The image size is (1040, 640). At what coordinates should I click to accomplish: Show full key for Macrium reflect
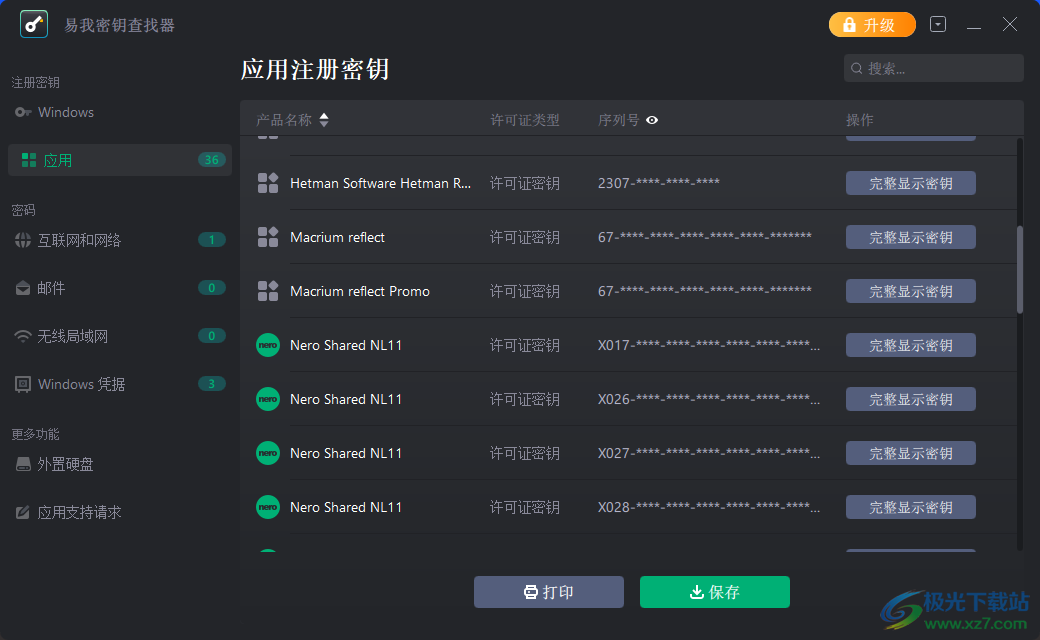pyautogui.click(x=911, y=237)
